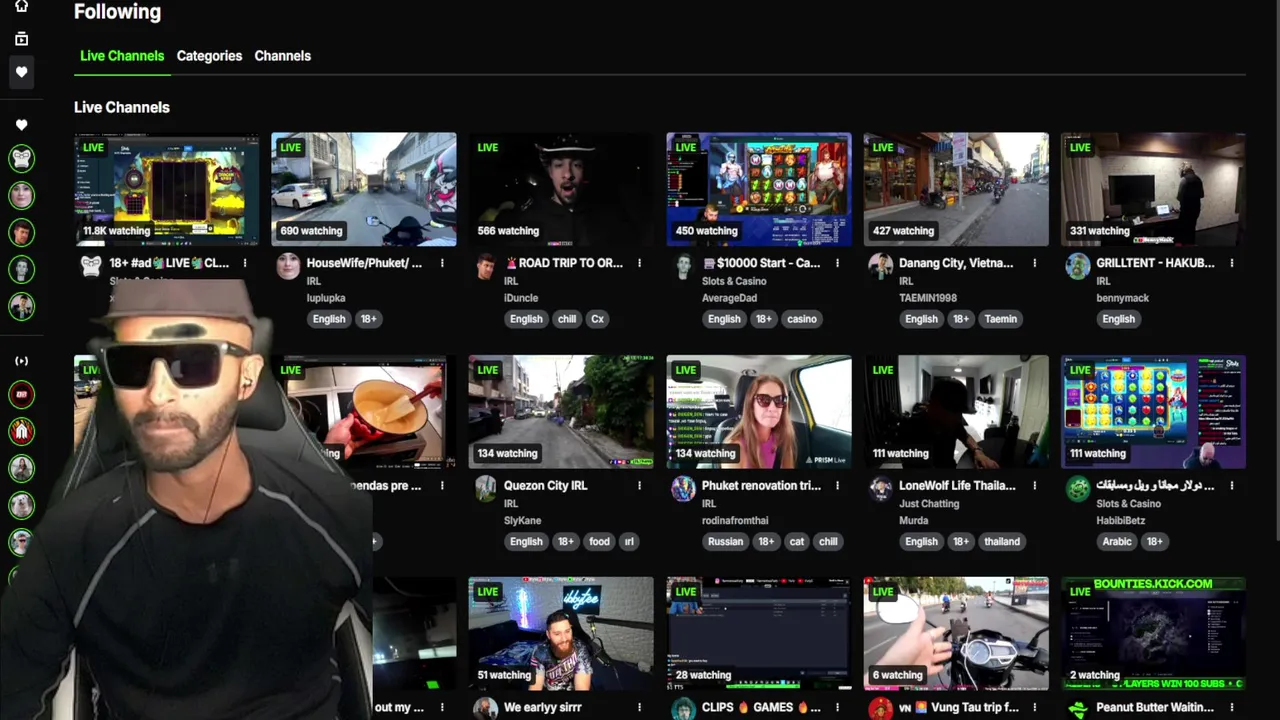Select the irl tag on SlyKane's stream
The width and height of the screenshot is (1280, 720).
[629, 541]
